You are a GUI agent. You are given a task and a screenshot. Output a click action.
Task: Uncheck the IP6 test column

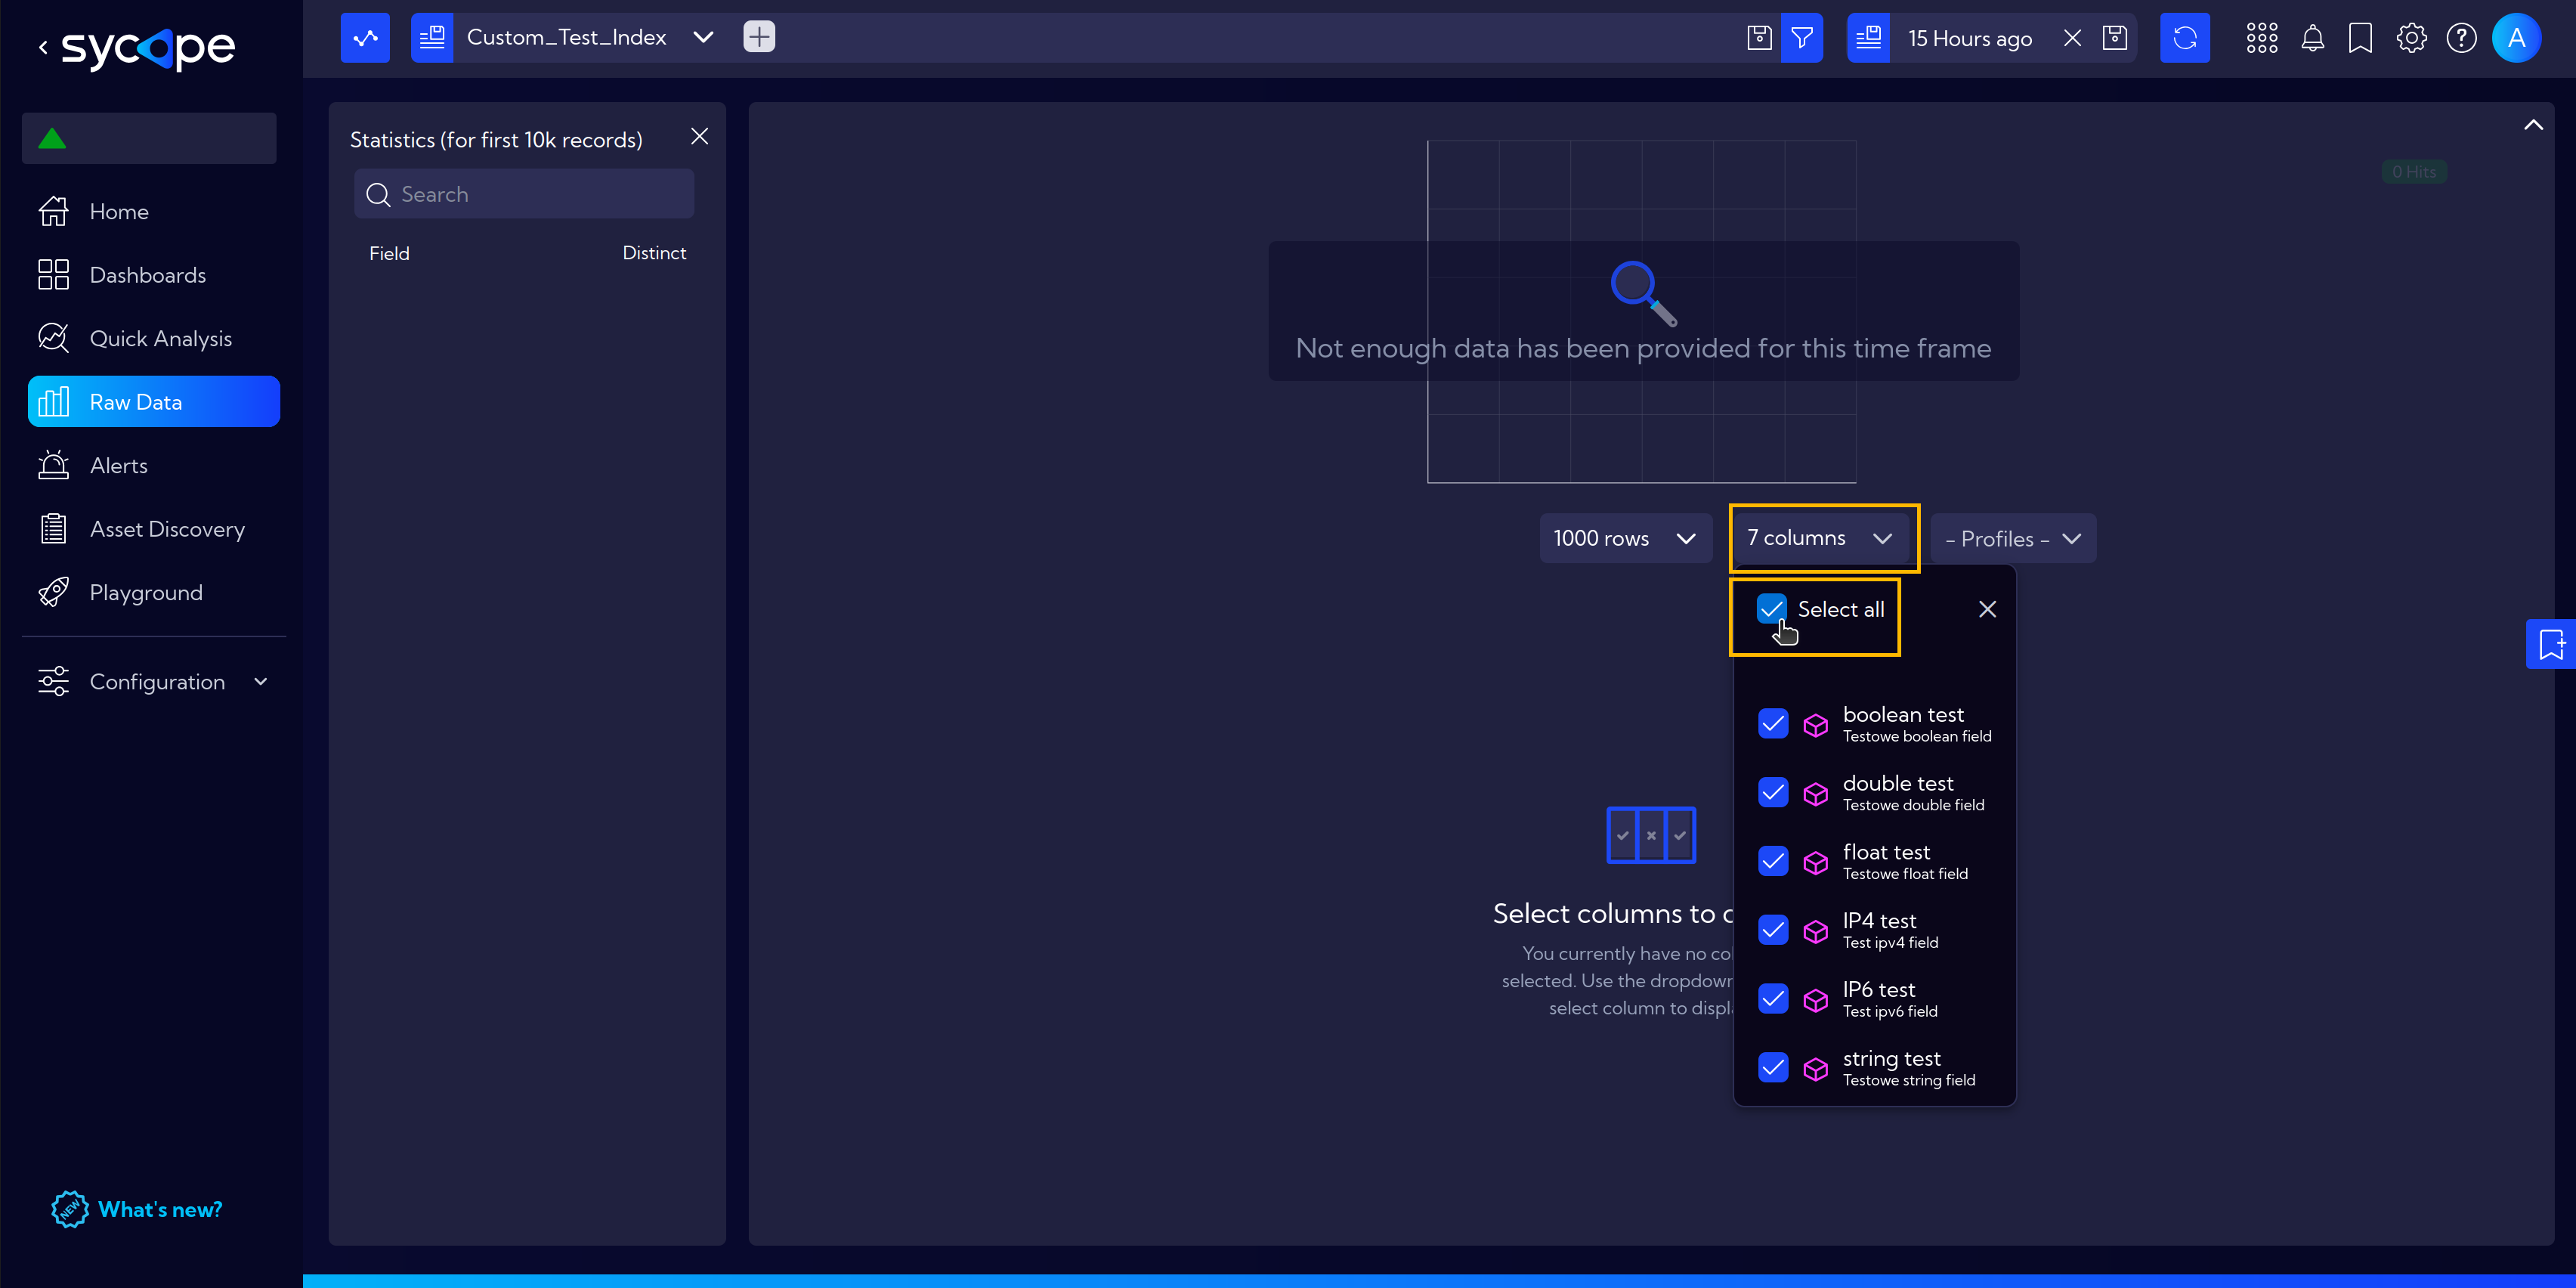click(x=1773, y=999)
